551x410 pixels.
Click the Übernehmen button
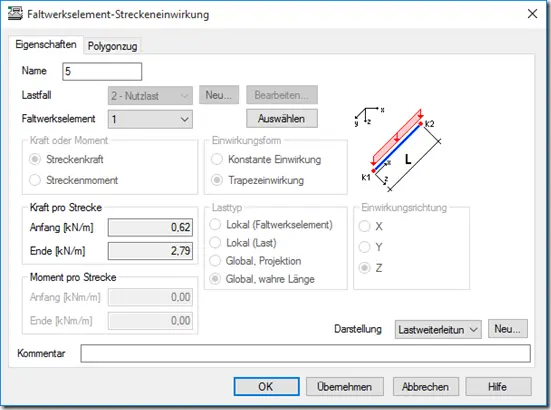[x=344, y=386]
